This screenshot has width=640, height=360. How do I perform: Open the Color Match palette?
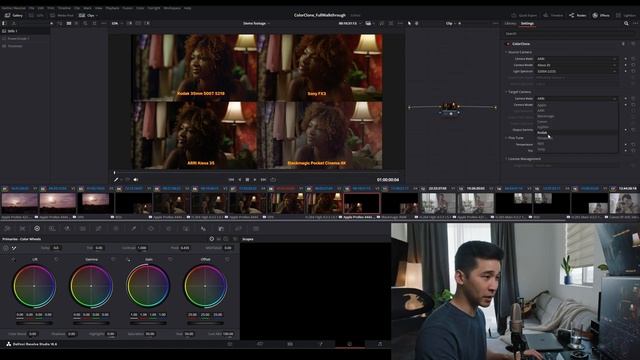(22, 229)
